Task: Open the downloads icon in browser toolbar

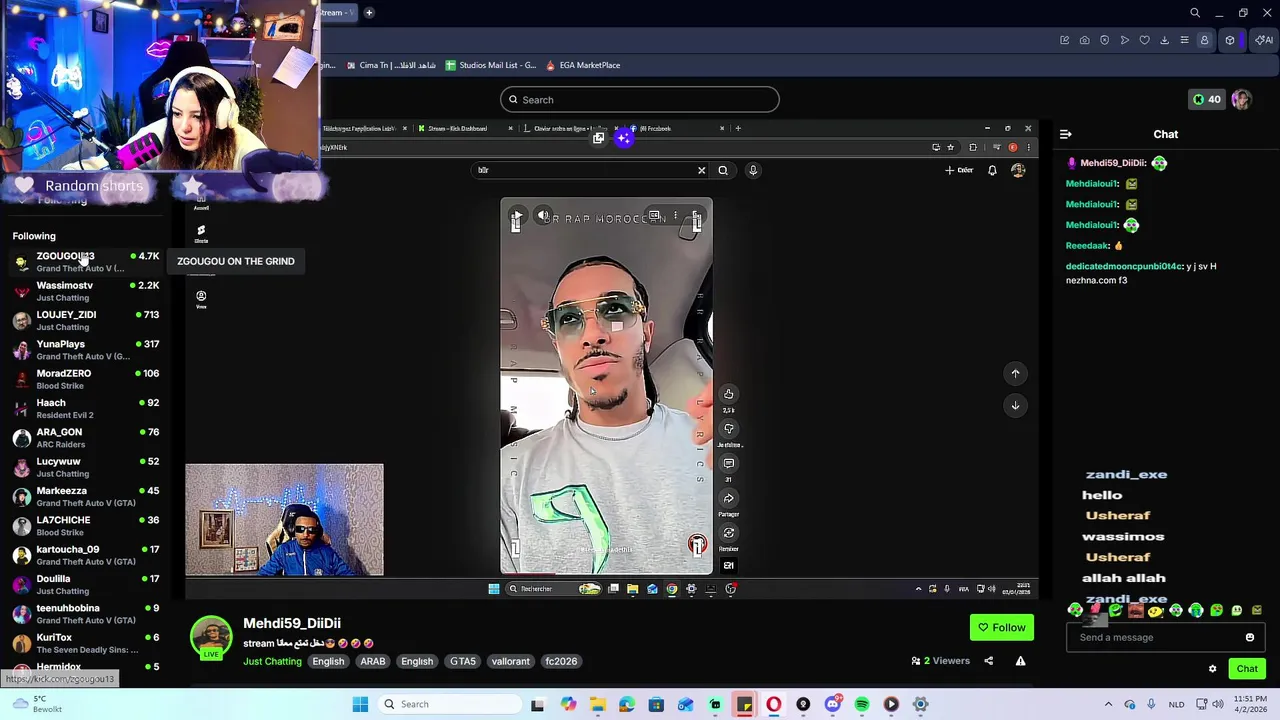Action: tap(1164, 40)
